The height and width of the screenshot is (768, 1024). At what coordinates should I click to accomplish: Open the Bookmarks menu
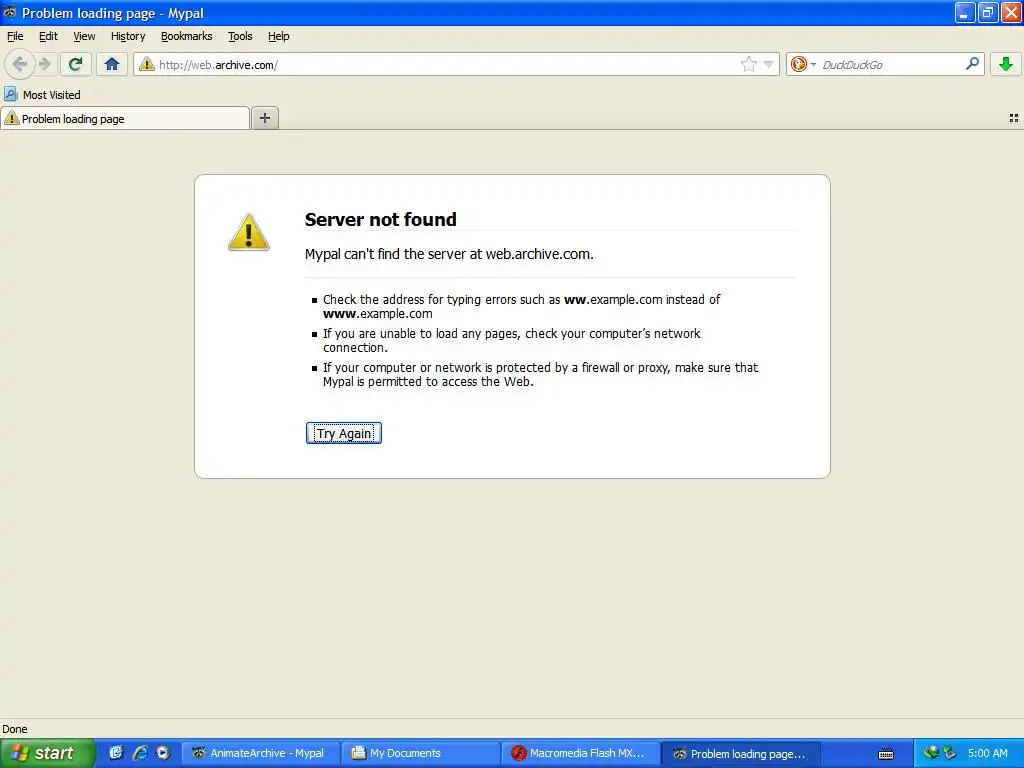[x=187, y=36]
